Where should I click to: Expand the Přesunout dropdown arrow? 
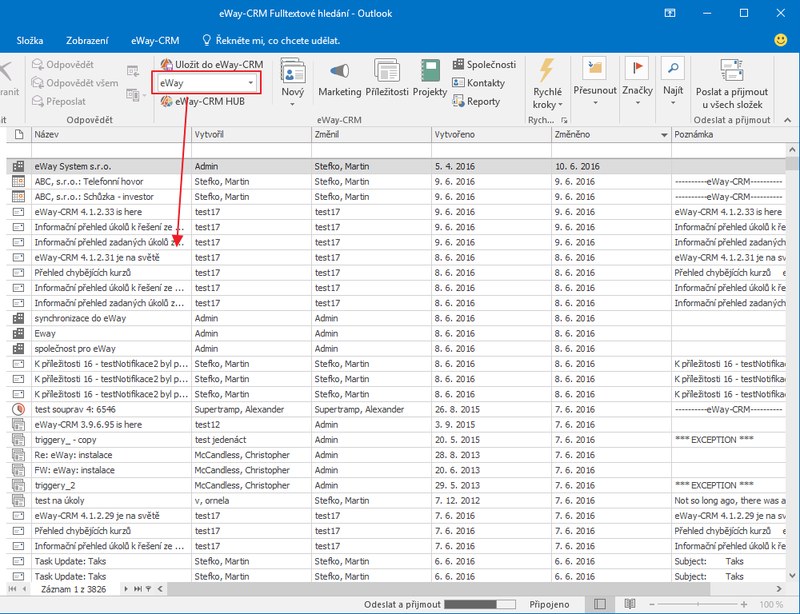tap(595, 103)
